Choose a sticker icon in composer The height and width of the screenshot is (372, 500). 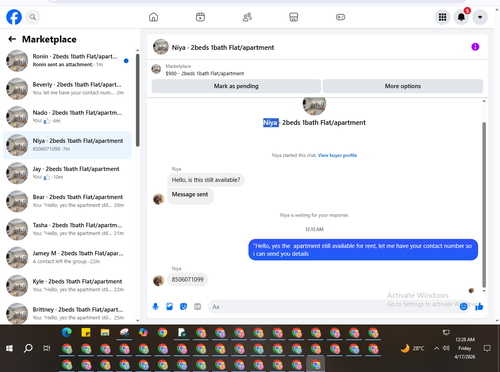(x=183, y=306)
